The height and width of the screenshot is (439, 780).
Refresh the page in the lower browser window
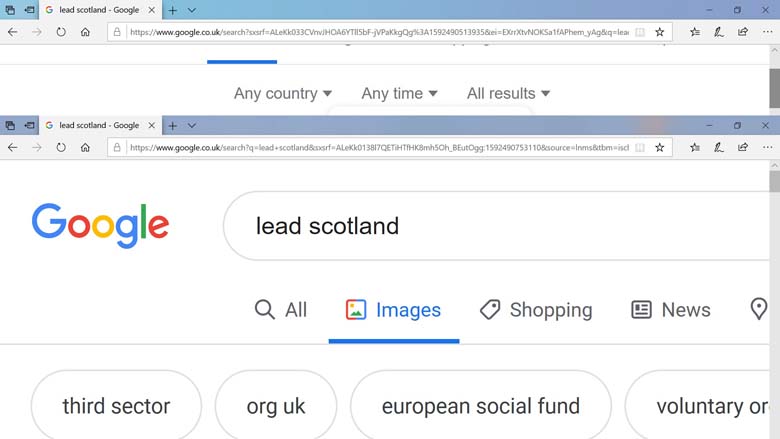click(61, 147)
